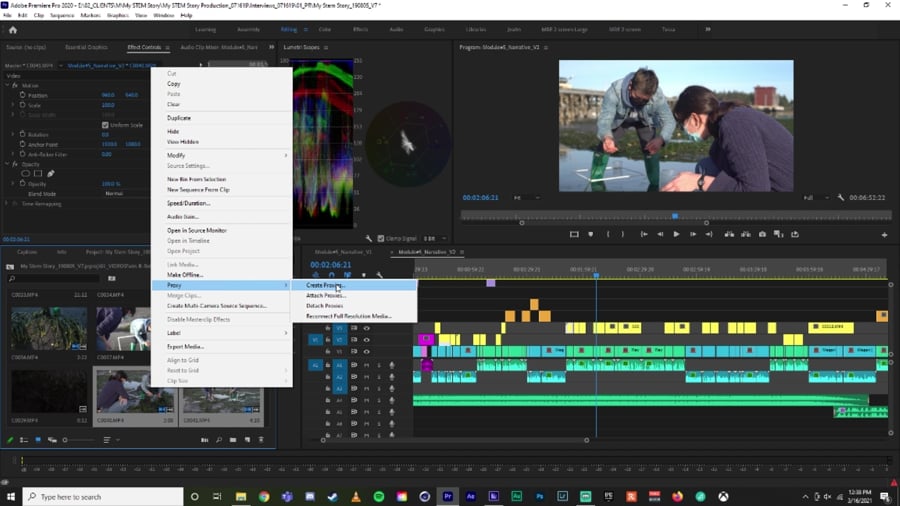Open the playback resolution Full dropdown
The width and height of the screenshot is (900, 506).
pyautogui.click(x=817, y=198)
